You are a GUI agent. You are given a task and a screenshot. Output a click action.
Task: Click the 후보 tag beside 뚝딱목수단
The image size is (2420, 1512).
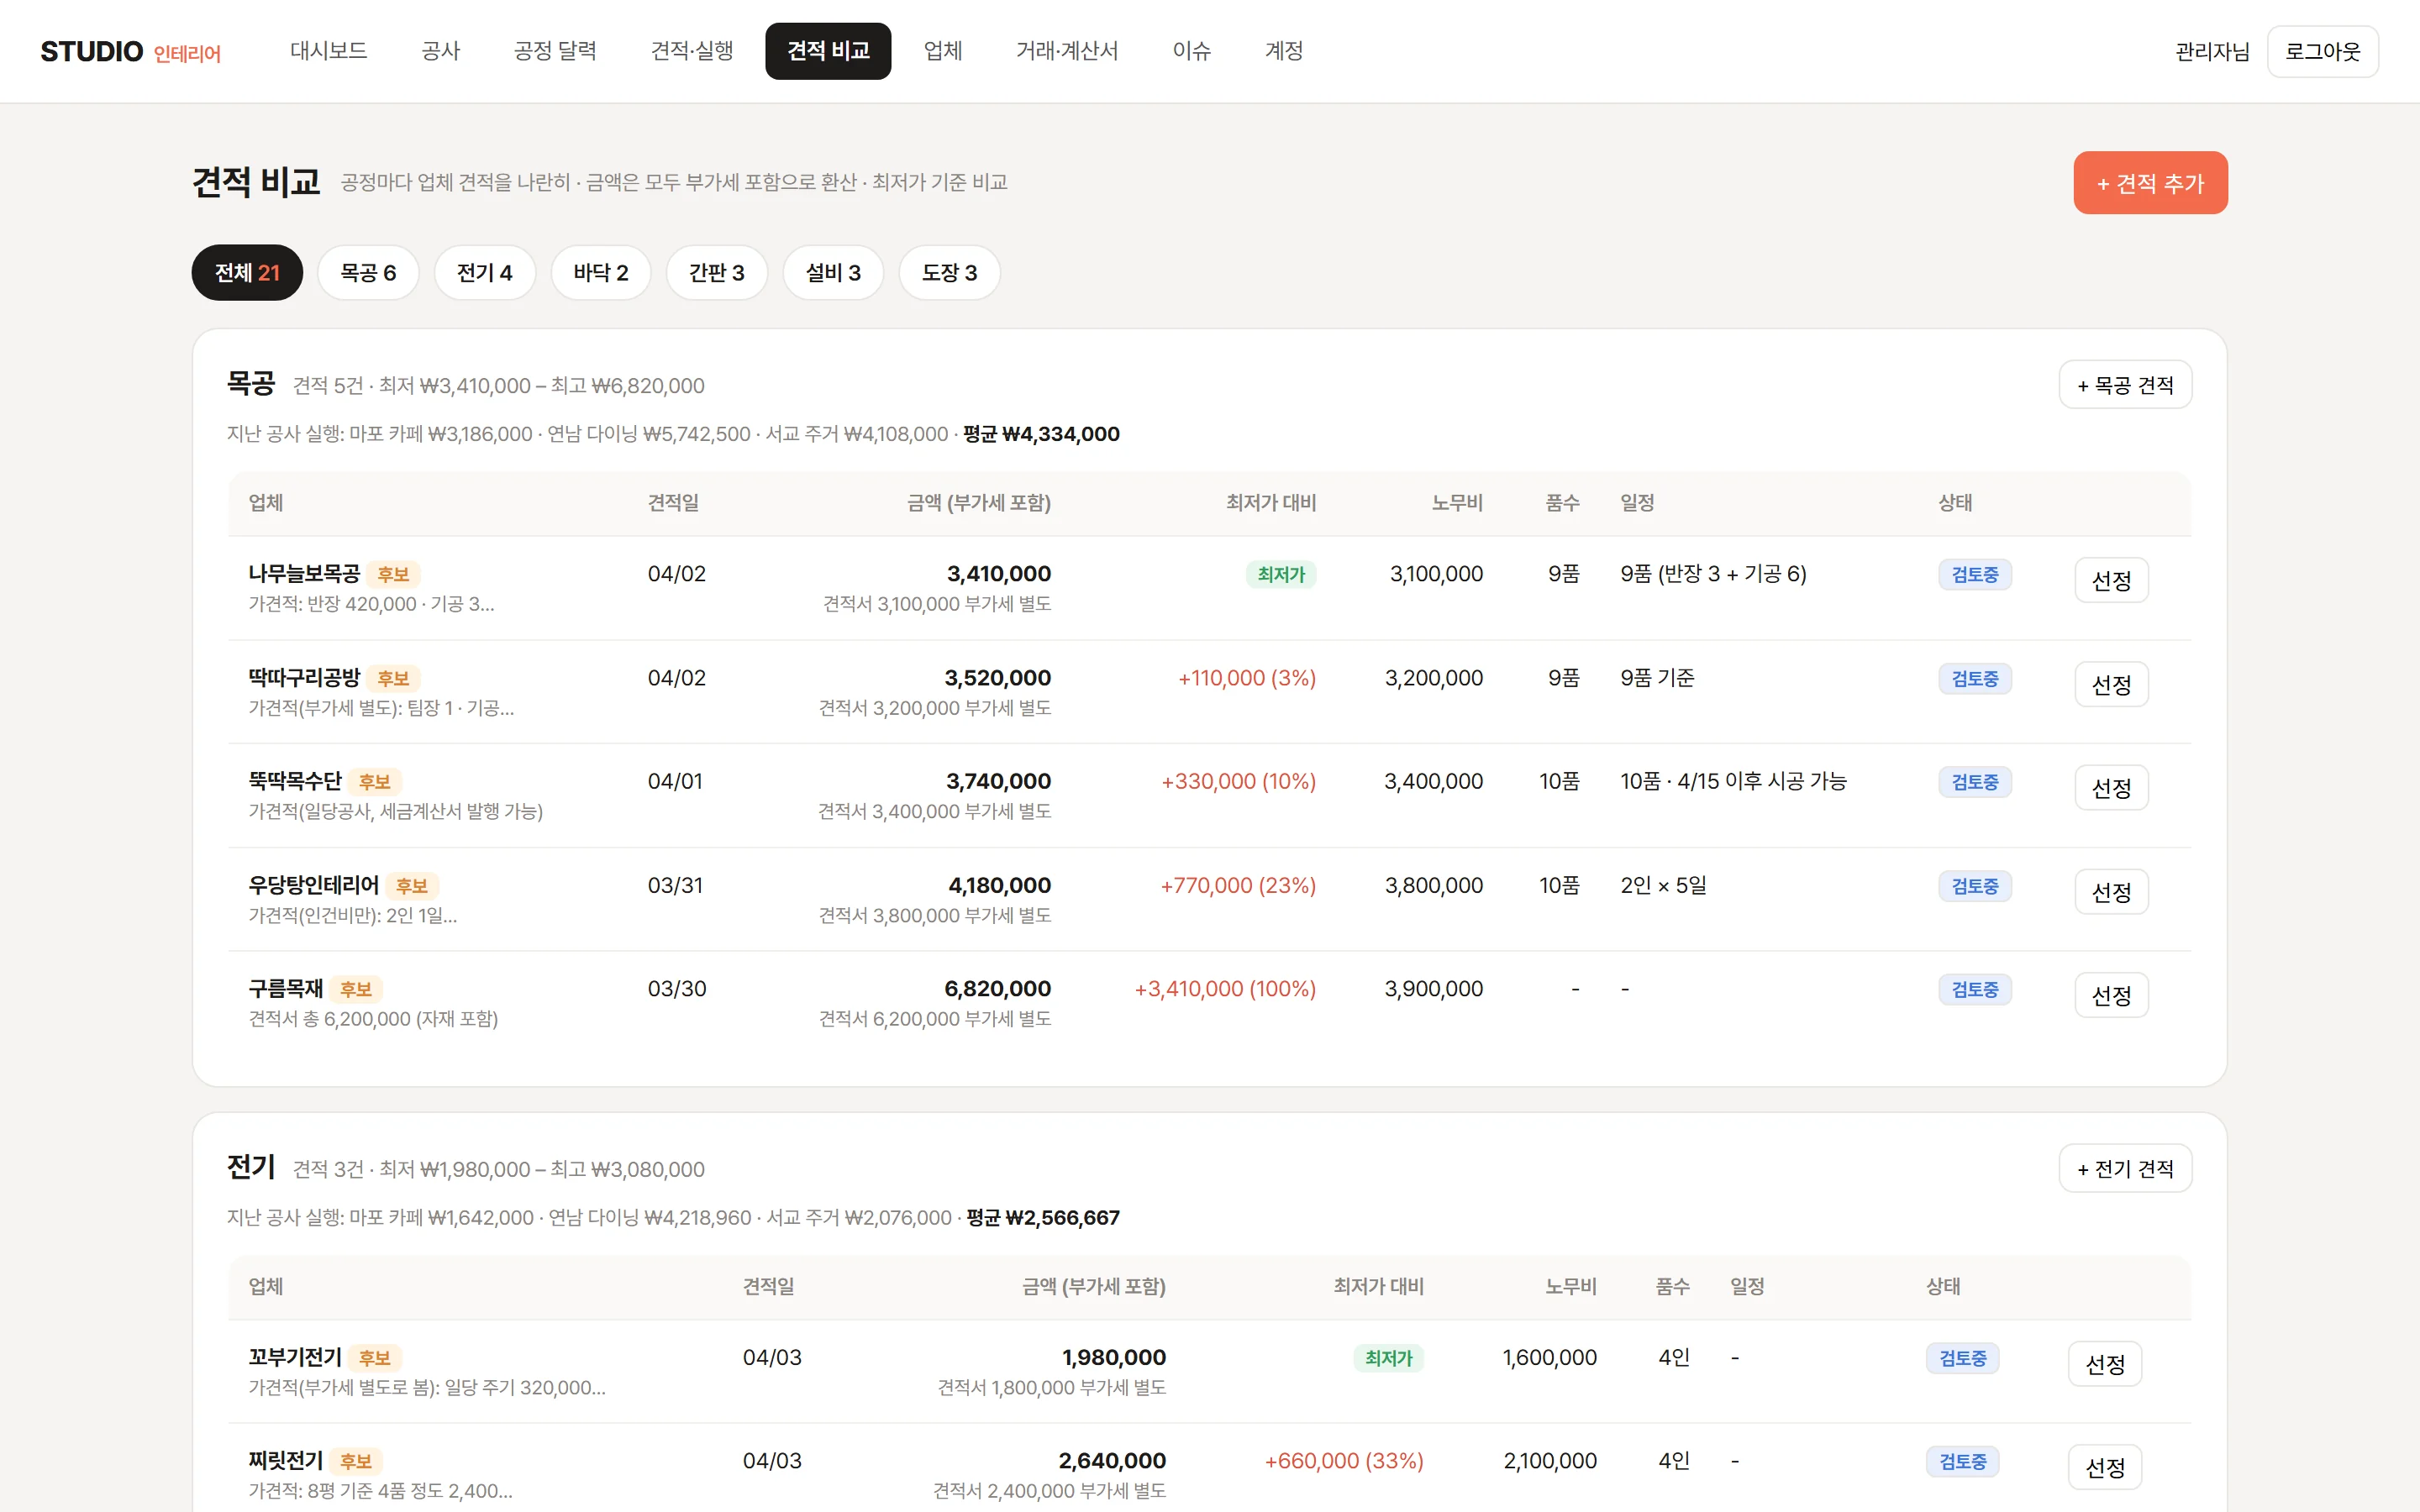(x=375, y=782)
